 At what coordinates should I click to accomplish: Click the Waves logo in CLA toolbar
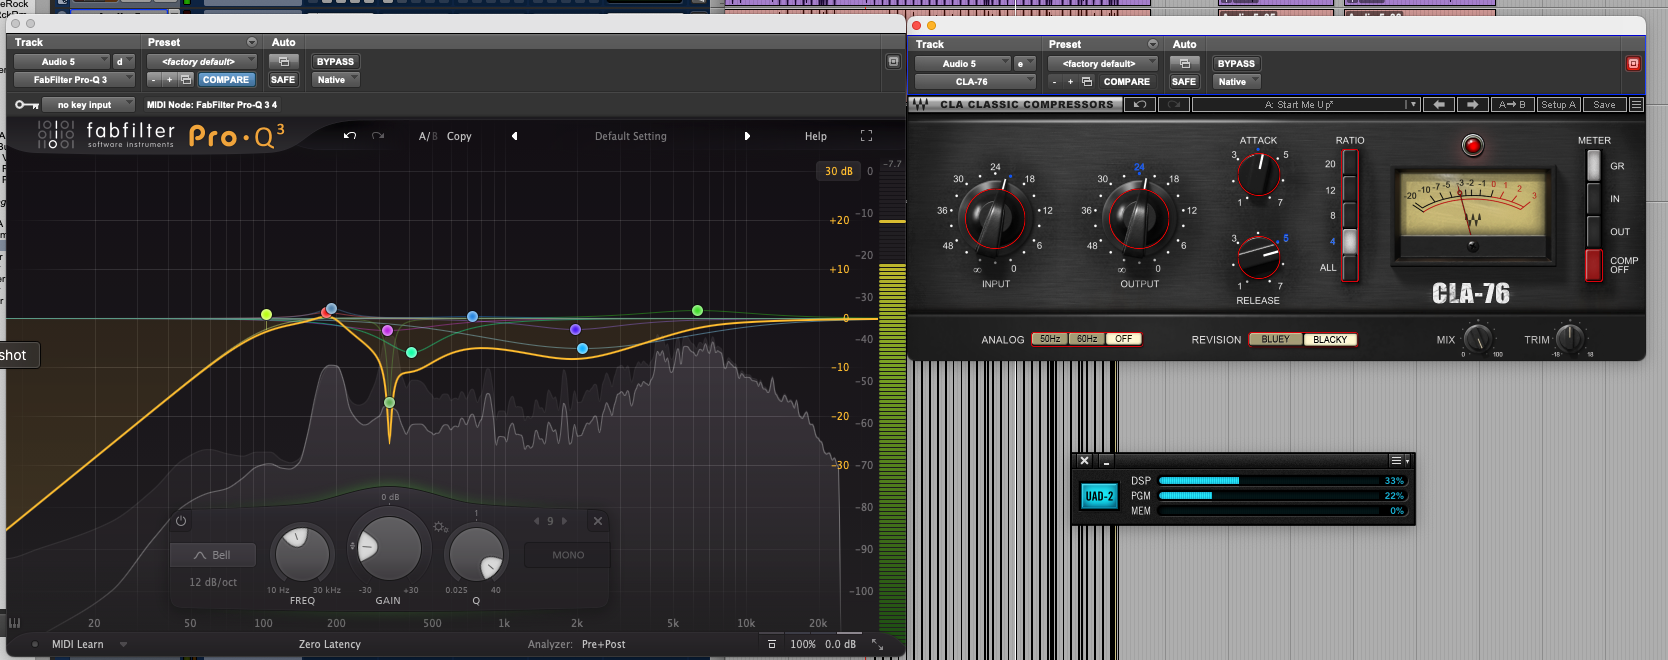tap(920, 104)
